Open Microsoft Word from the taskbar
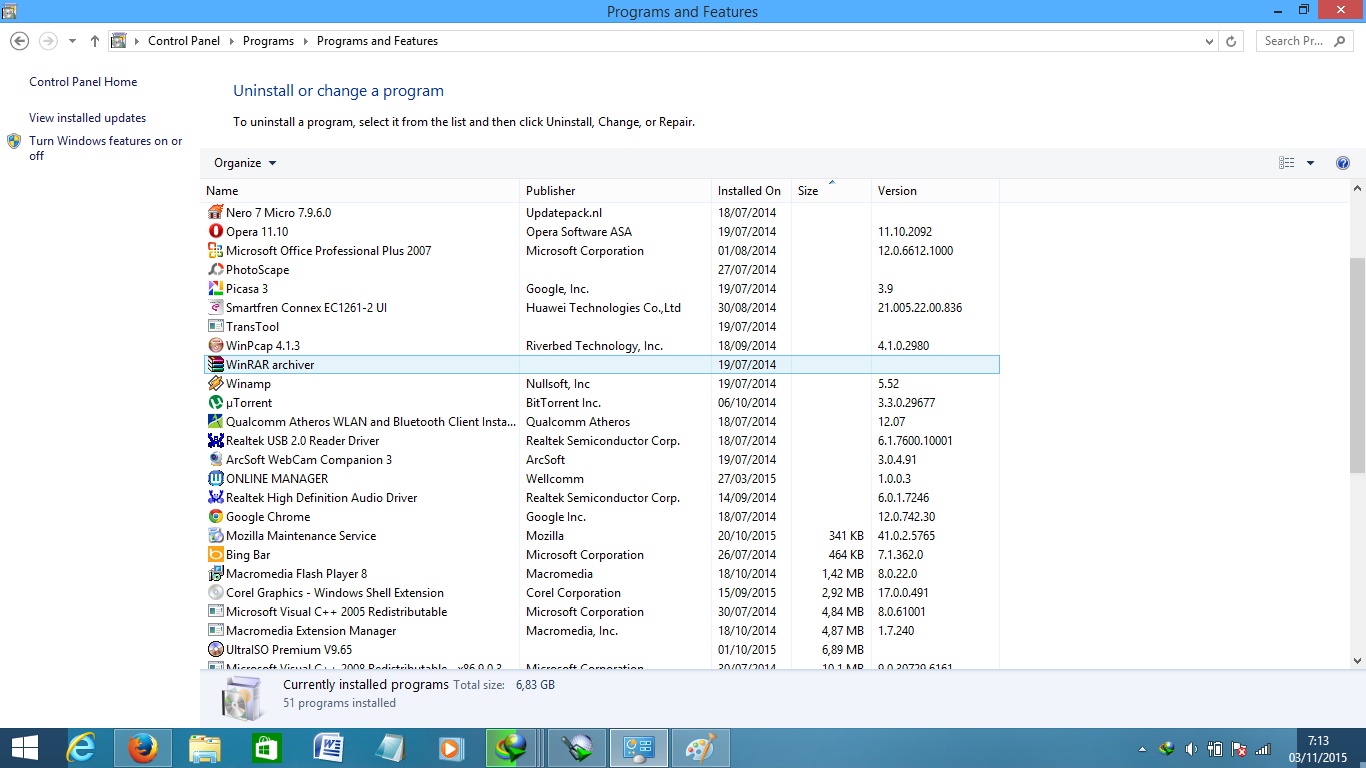The image size is (1366, 768). [328, 748]
